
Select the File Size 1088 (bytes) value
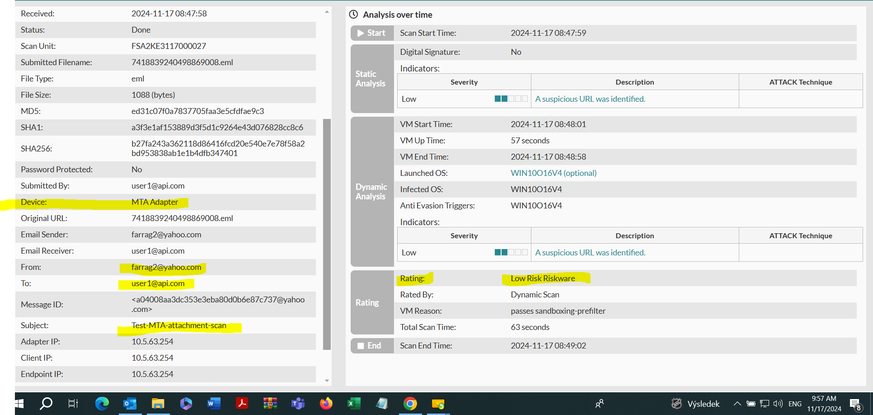[153, 95]
